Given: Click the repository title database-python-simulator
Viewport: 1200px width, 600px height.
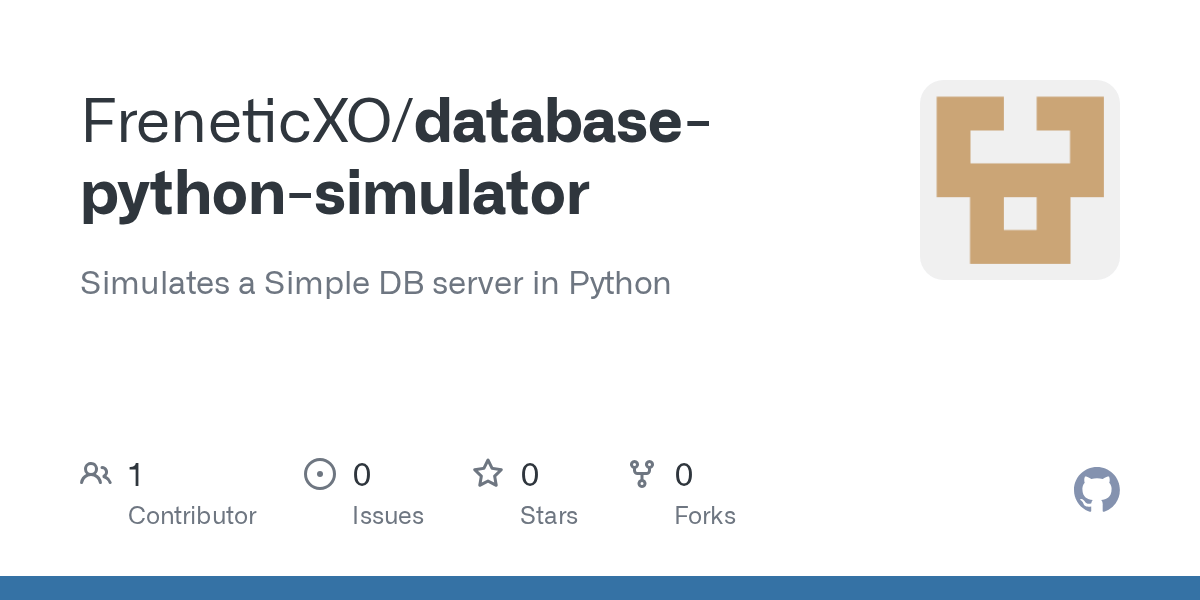Looking at the screenshot, I should 396,157.
